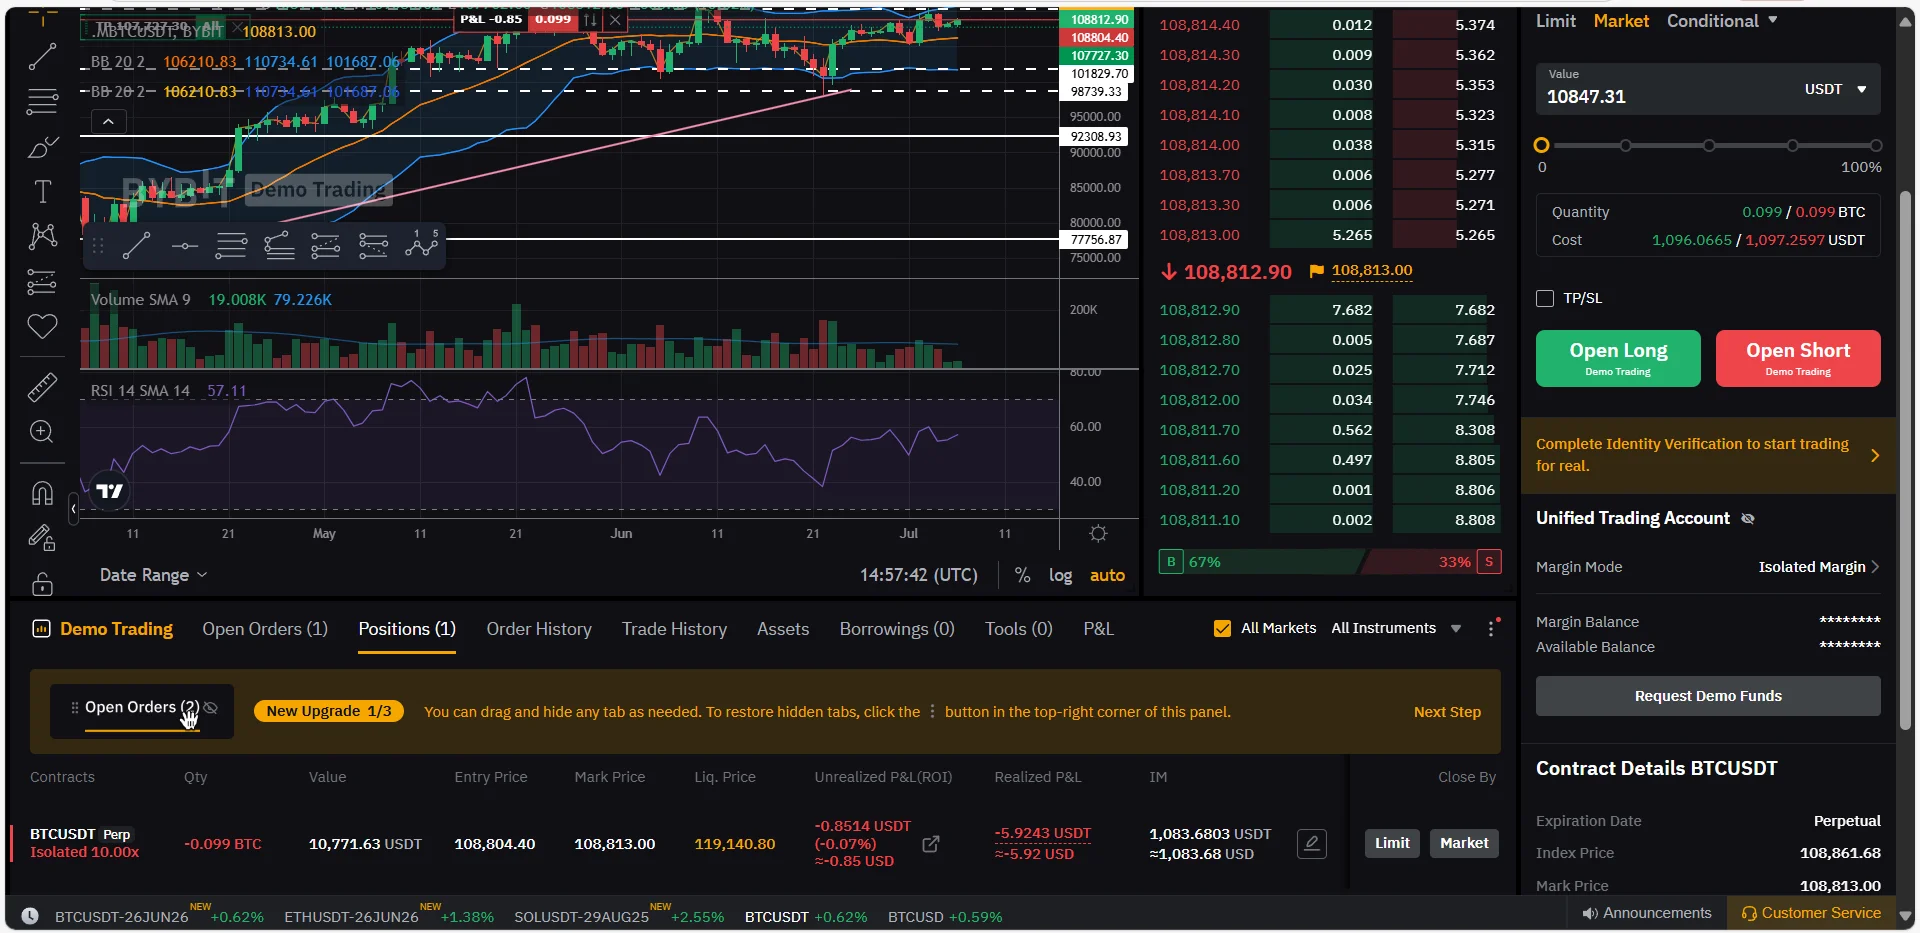Pick the Elliott wave tool in floating toolbar
The image size is (1920, 933).
(x=422, y=244)
